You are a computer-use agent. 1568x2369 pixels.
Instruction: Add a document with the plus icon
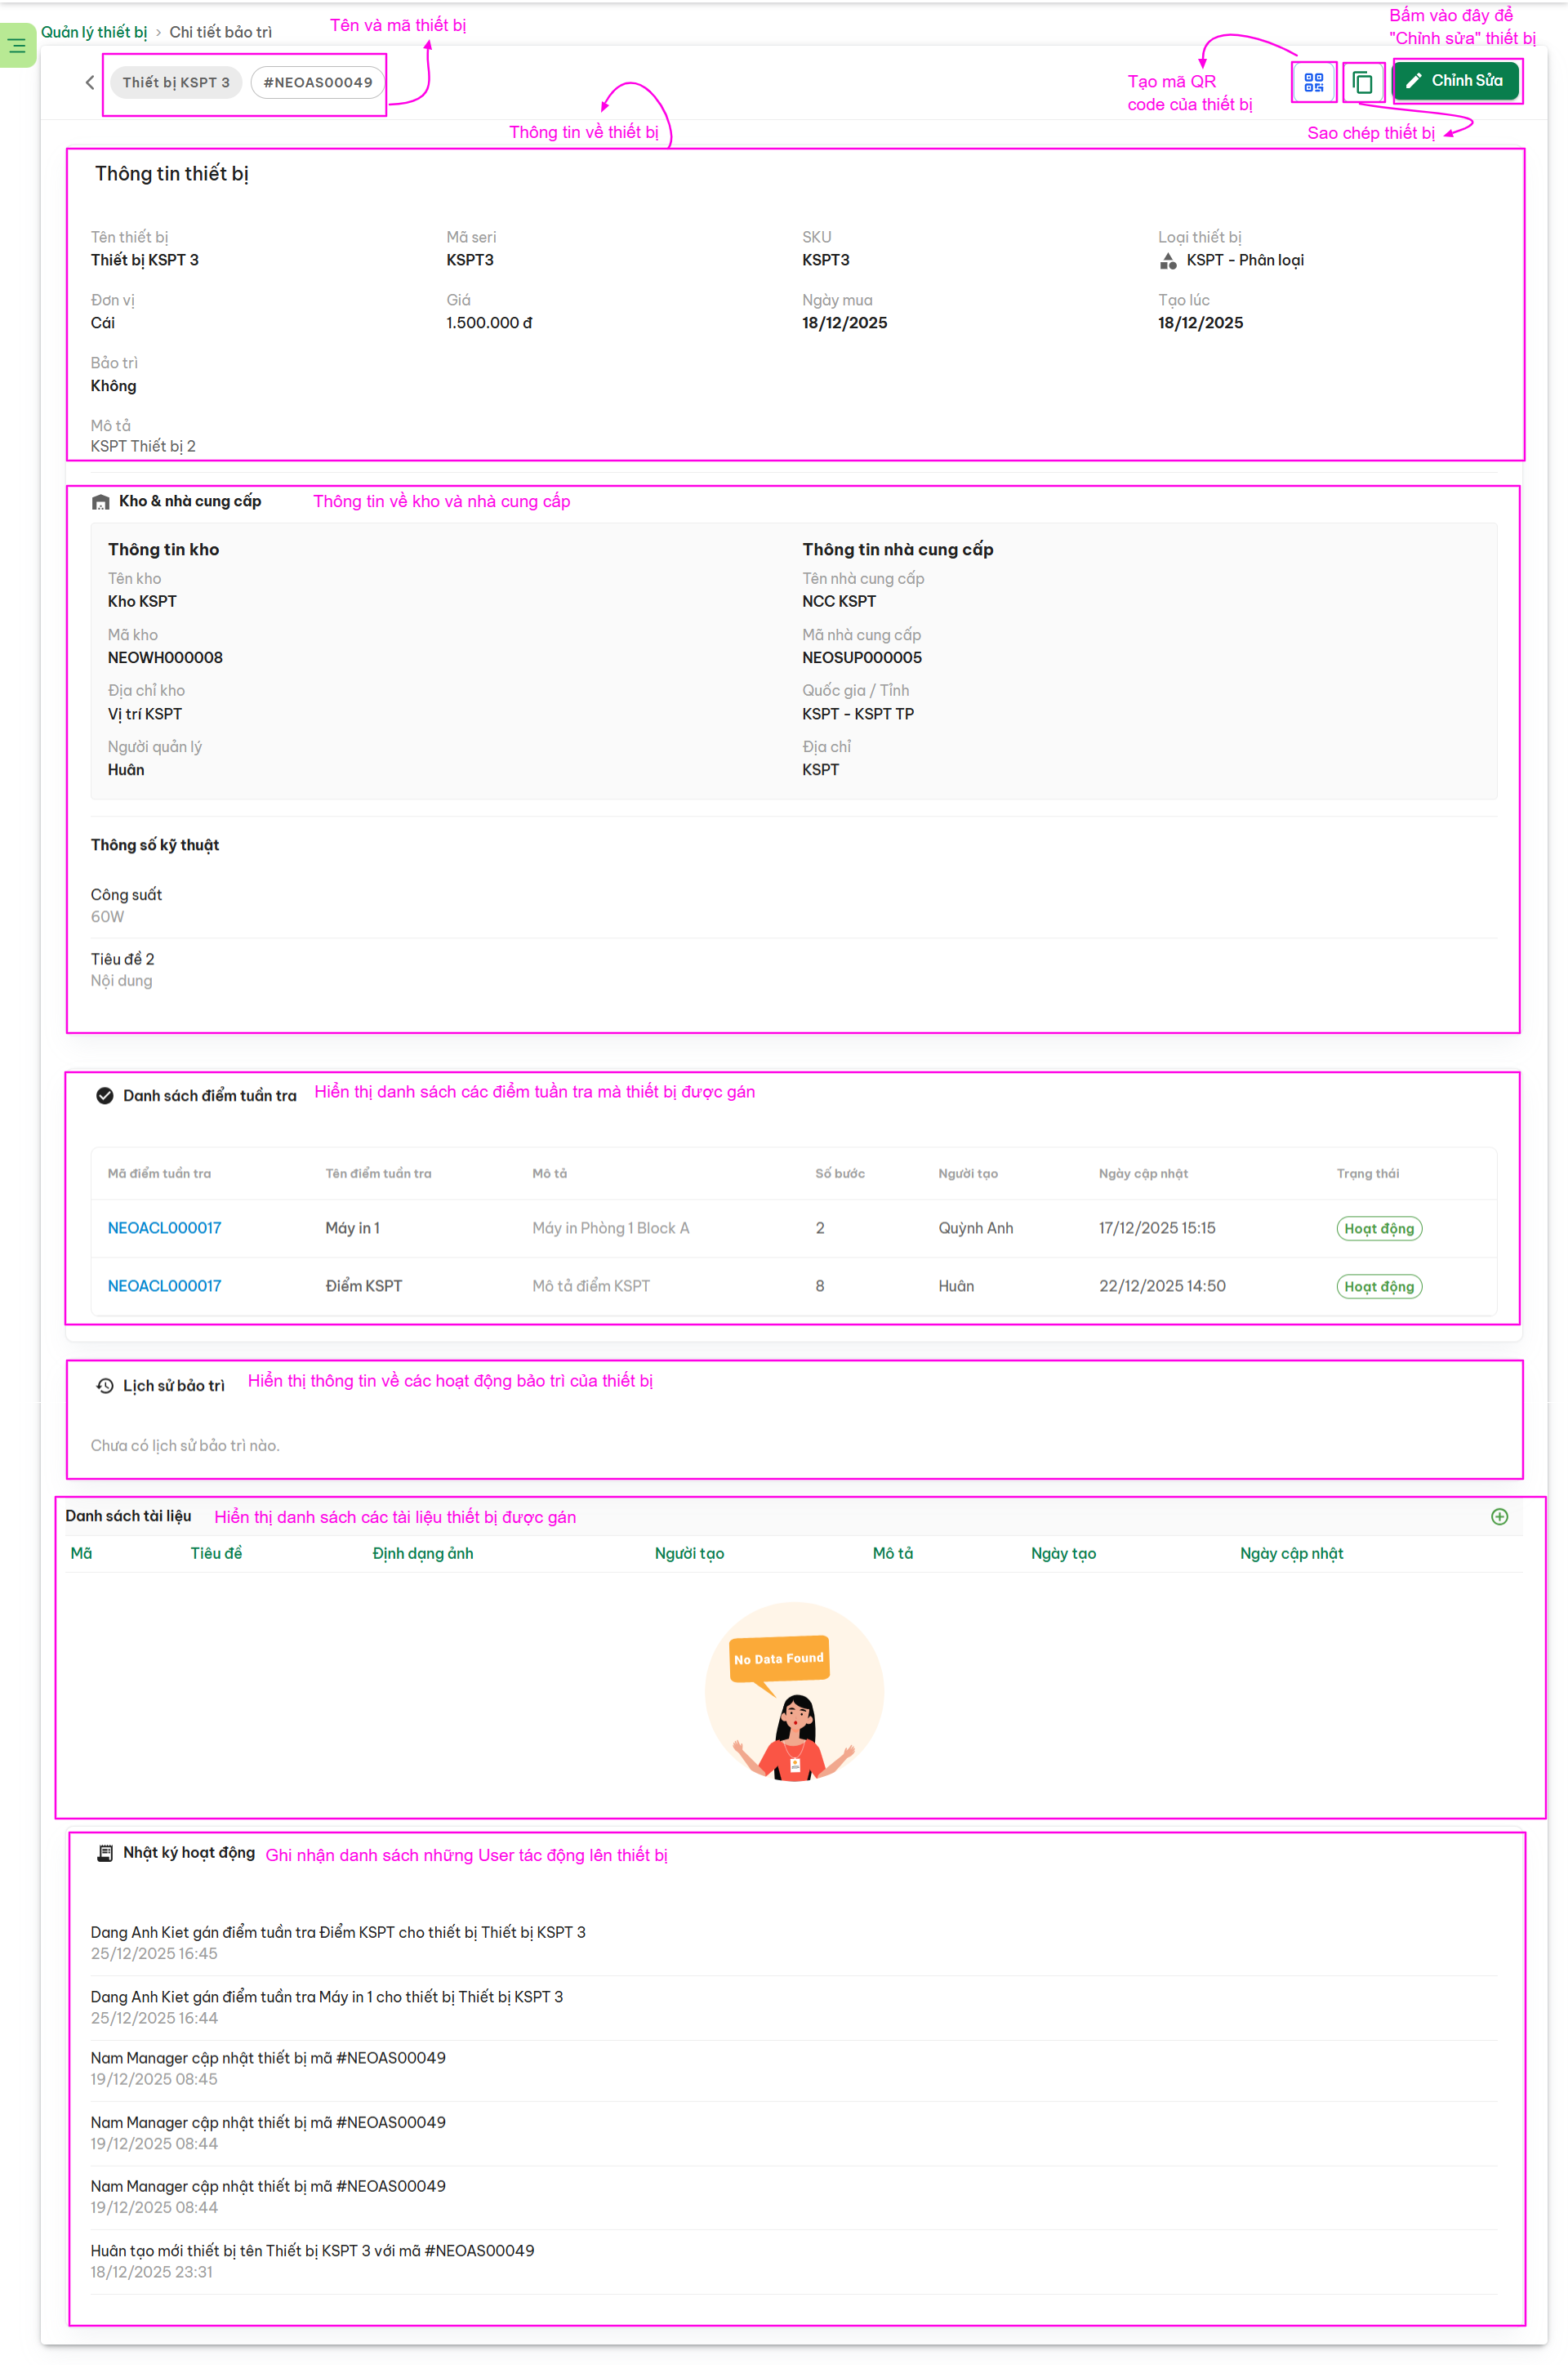coord(1499,1517)
